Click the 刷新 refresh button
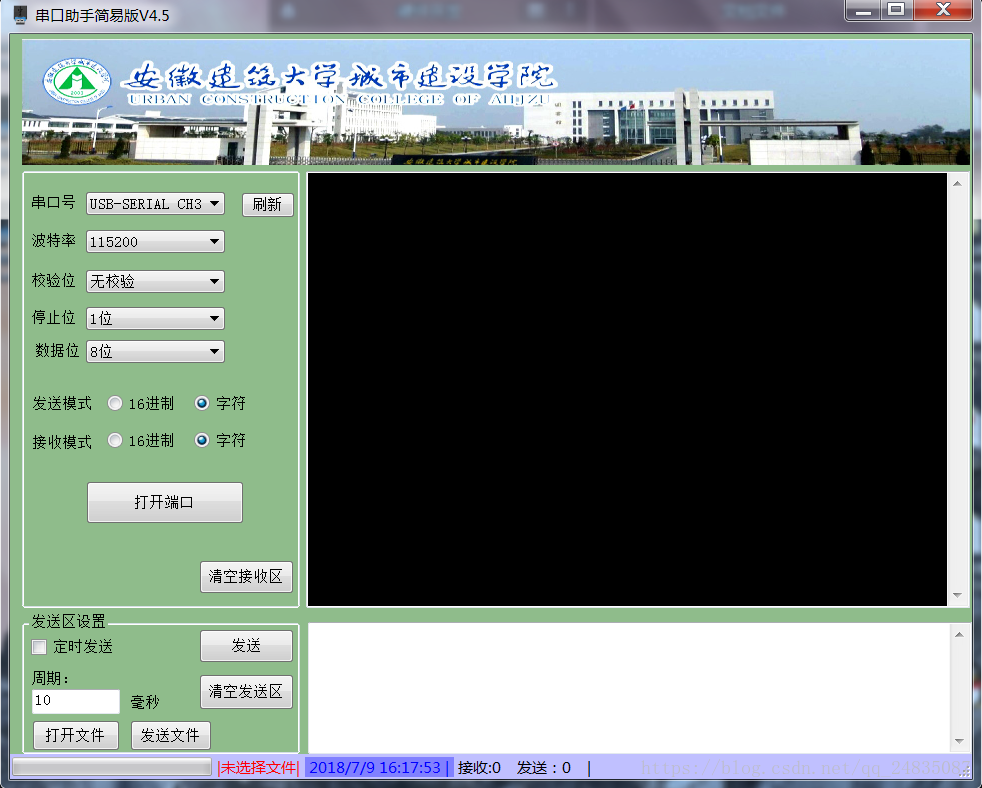982x788 pixels. 267,204
